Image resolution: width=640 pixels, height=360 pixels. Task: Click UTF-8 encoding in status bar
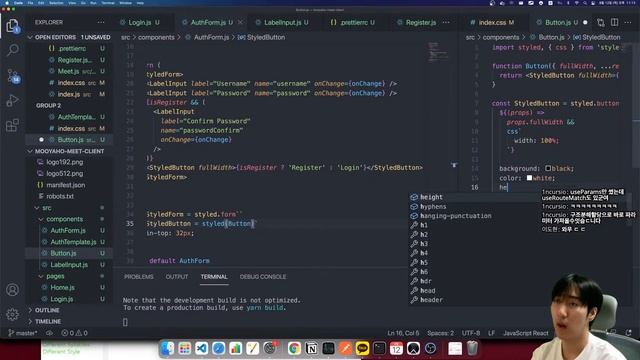click(471, 333)
